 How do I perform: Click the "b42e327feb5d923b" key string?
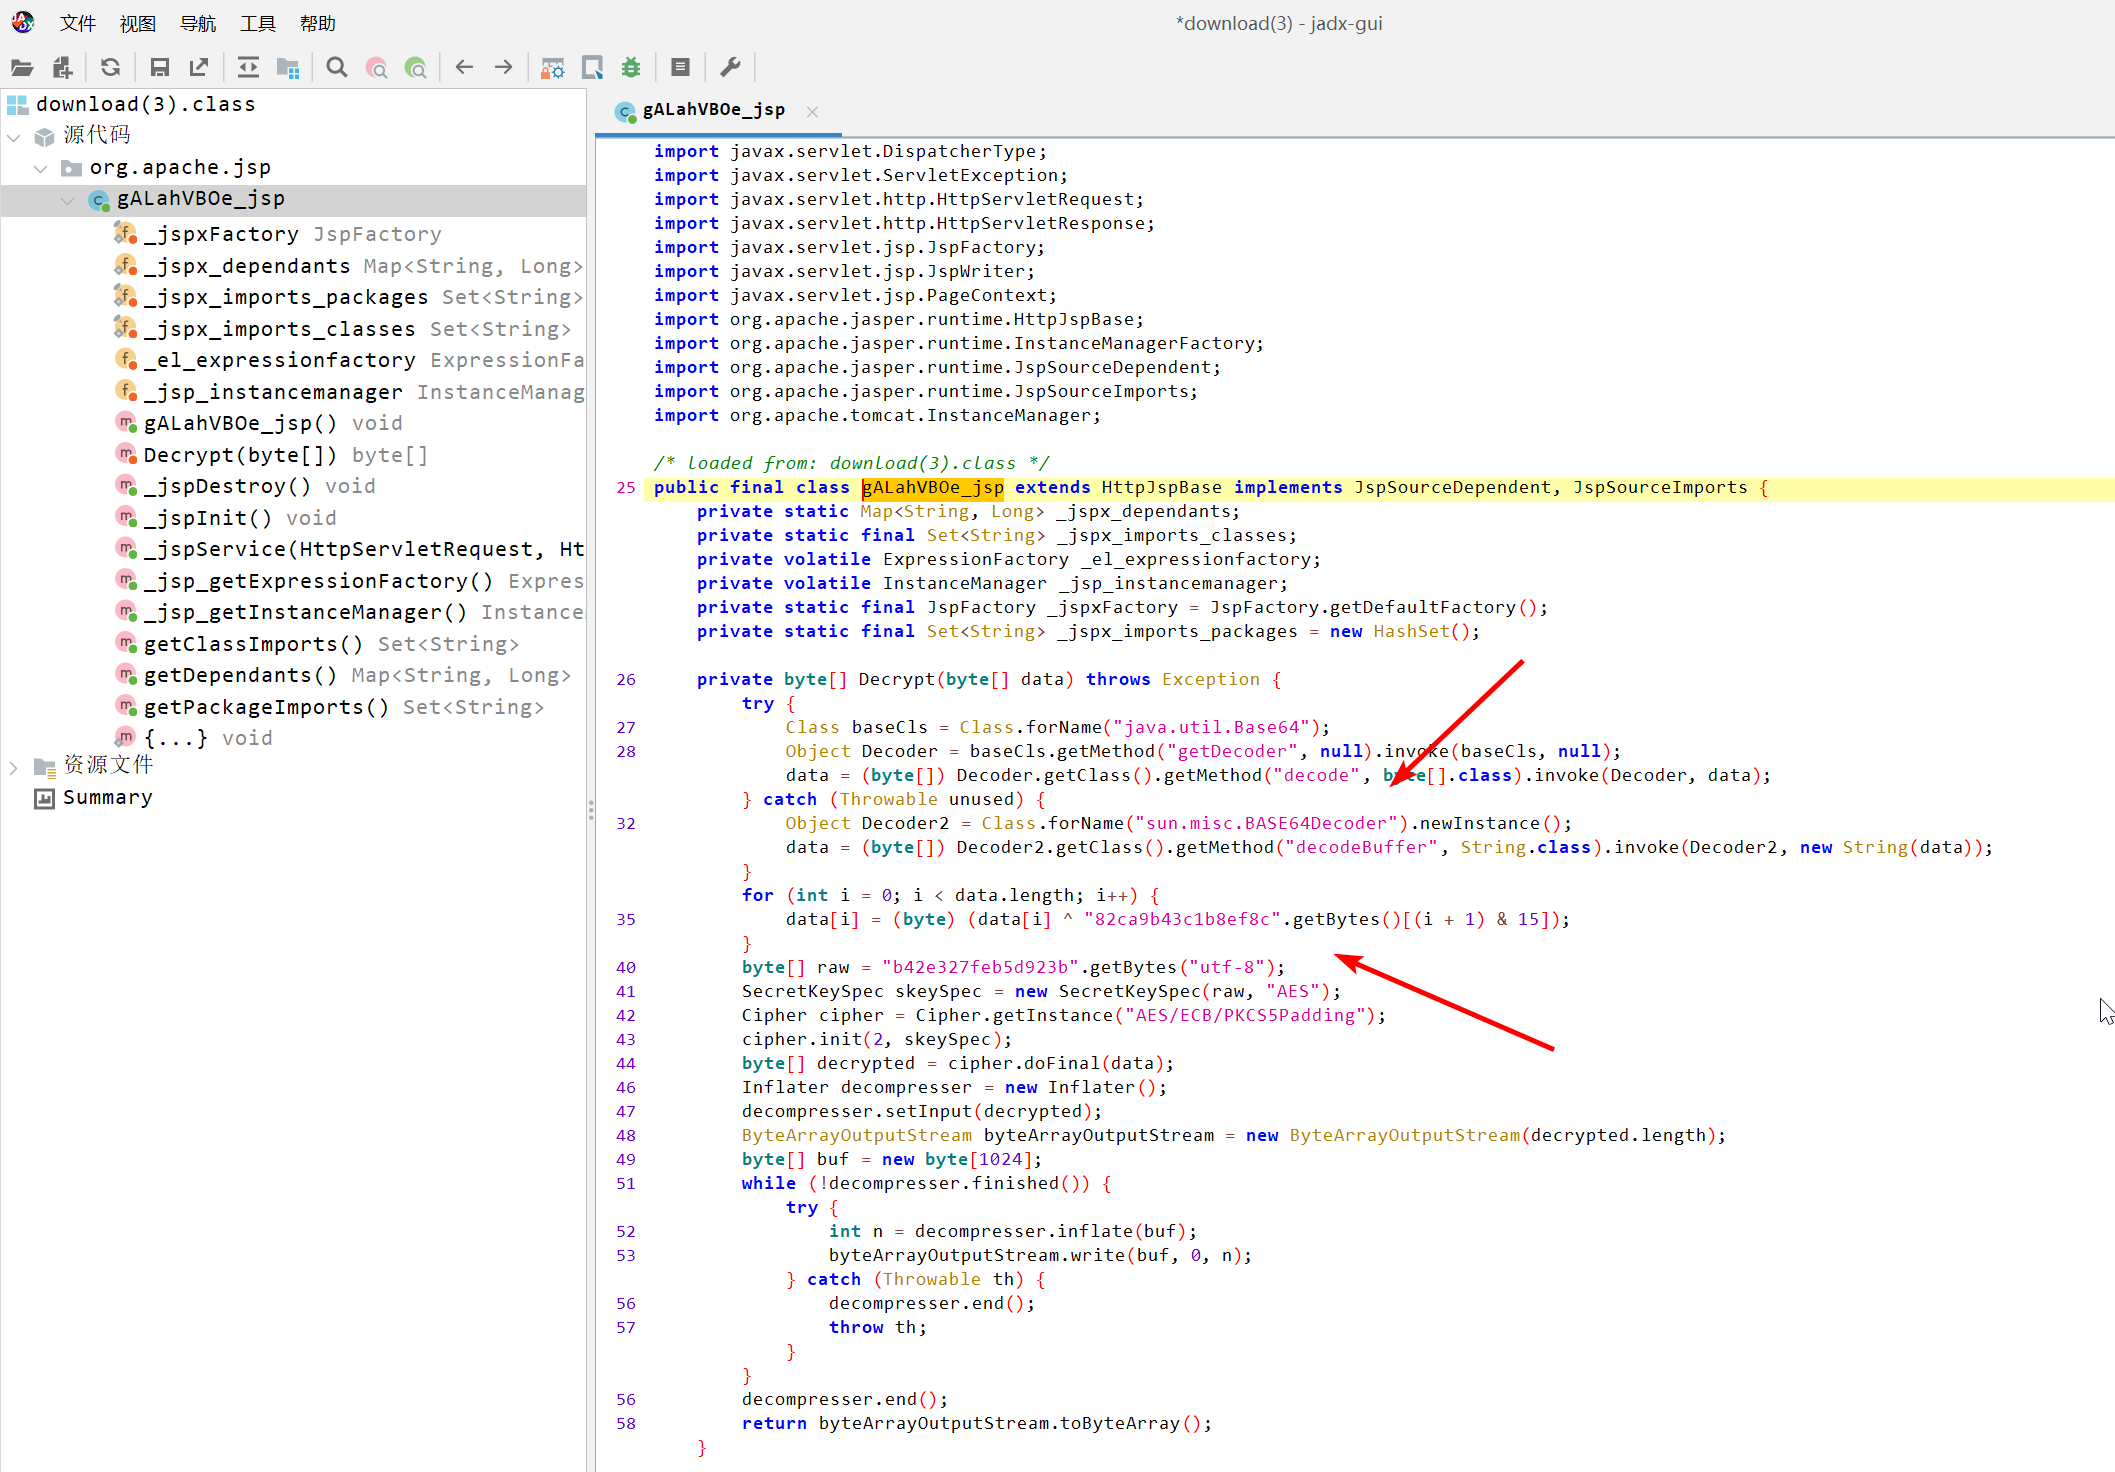pos(980,968)
